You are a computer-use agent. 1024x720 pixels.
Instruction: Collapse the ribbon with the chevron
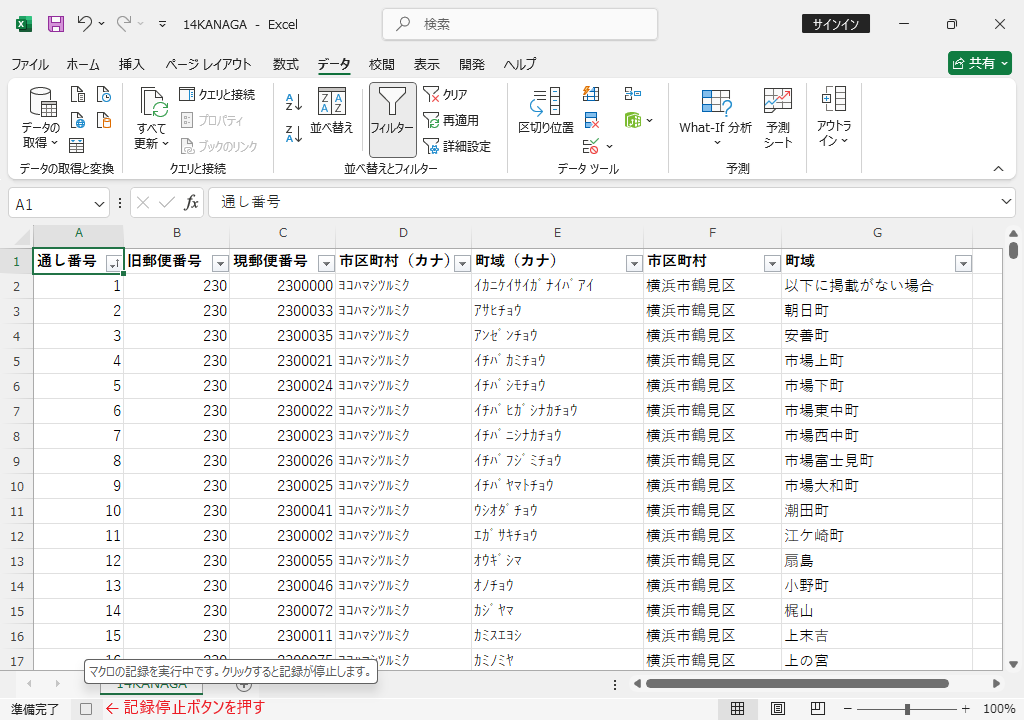tap(999, 169)
